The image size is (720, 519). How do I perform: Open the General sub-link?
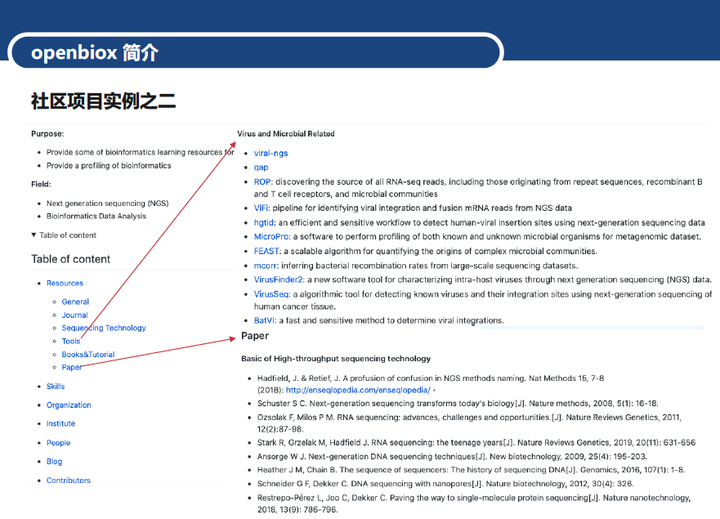point(75,302)
